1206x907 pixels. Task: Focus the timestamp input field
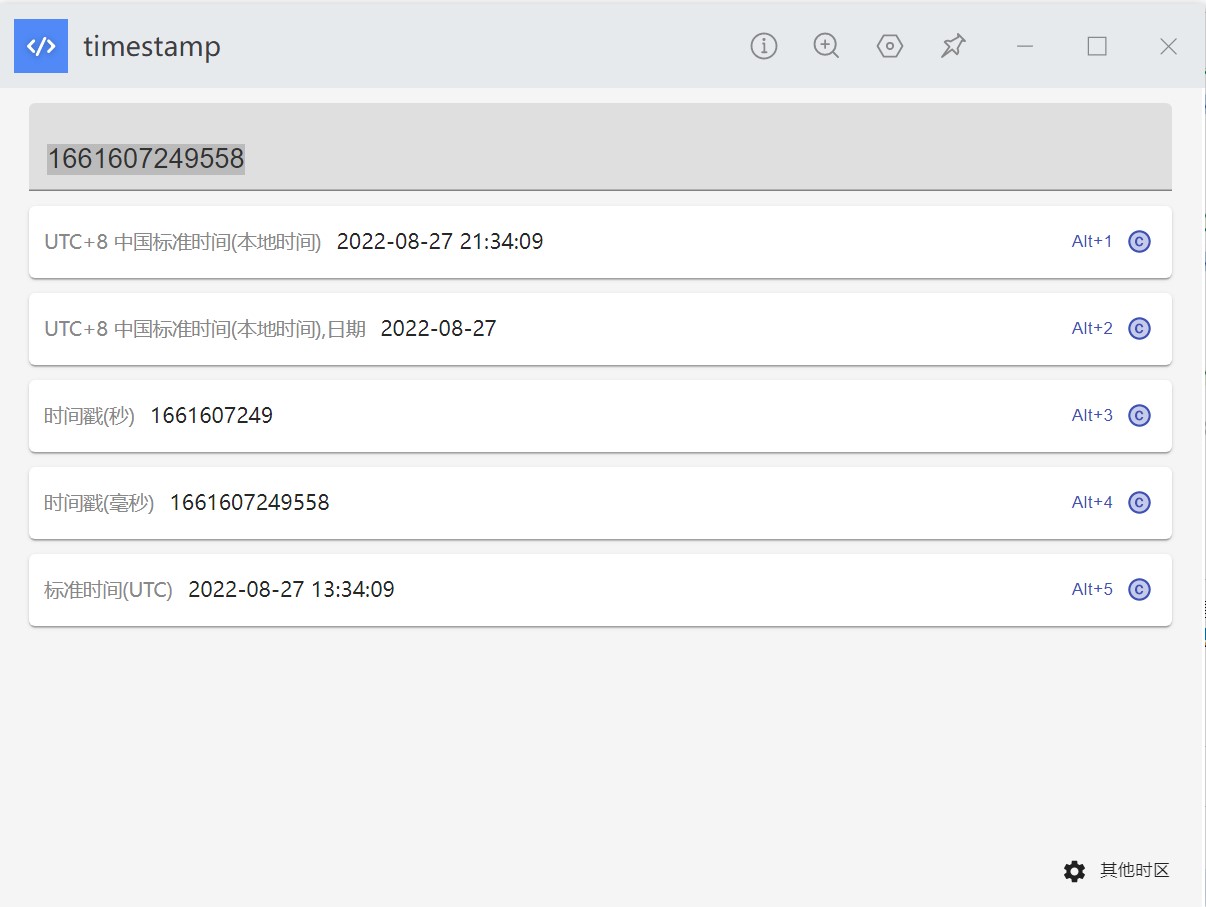coord(600,147)
